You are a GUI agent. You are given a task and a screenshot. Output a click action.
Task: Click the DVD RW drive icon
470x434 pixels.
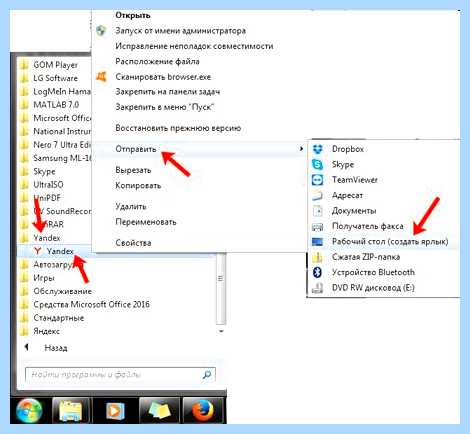point(317,288)
